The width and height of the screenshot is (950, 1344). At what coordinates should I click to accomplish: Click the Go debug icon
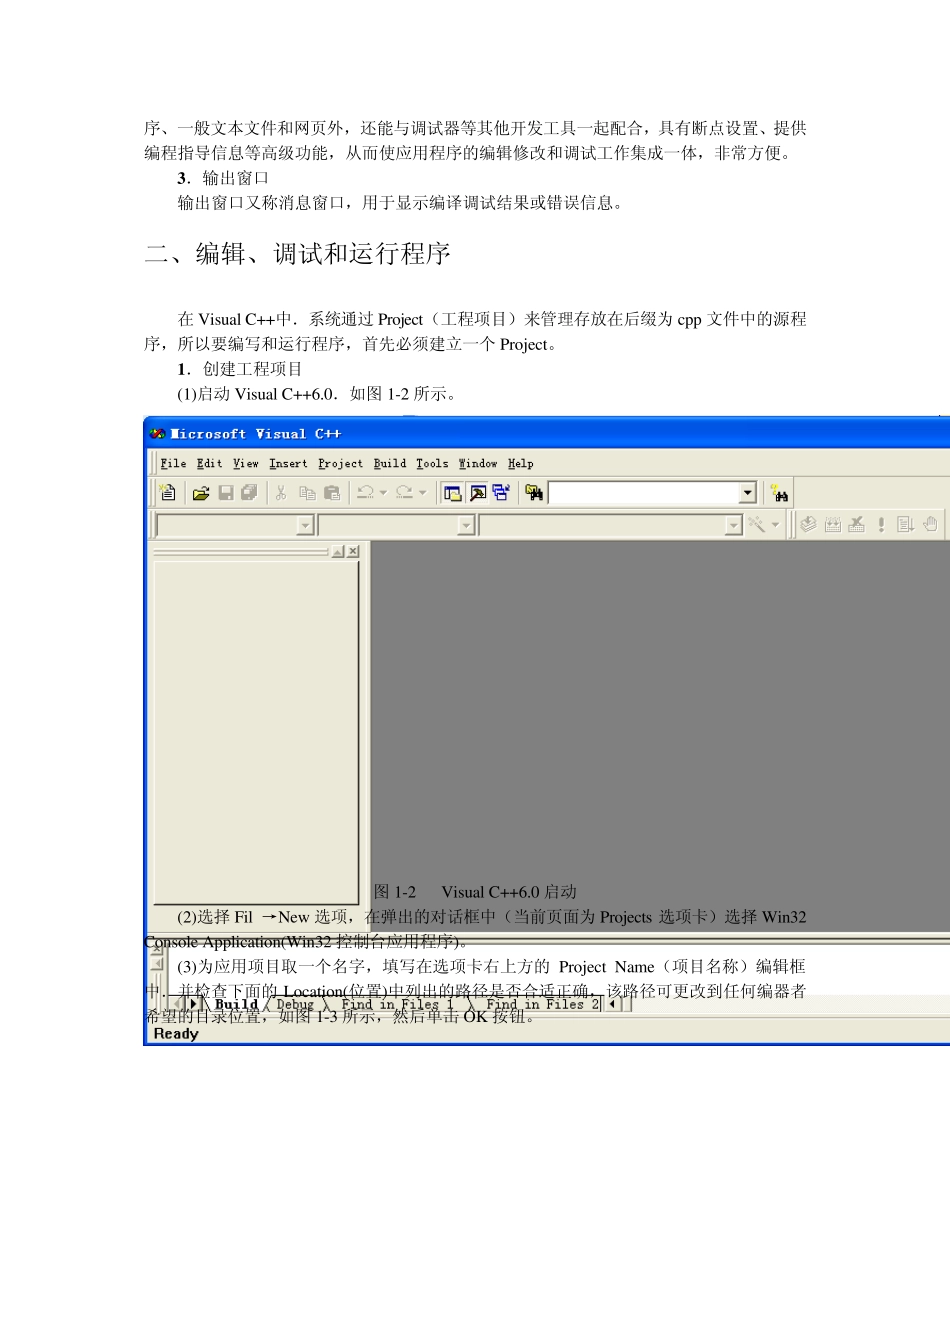tap(906, 525)
